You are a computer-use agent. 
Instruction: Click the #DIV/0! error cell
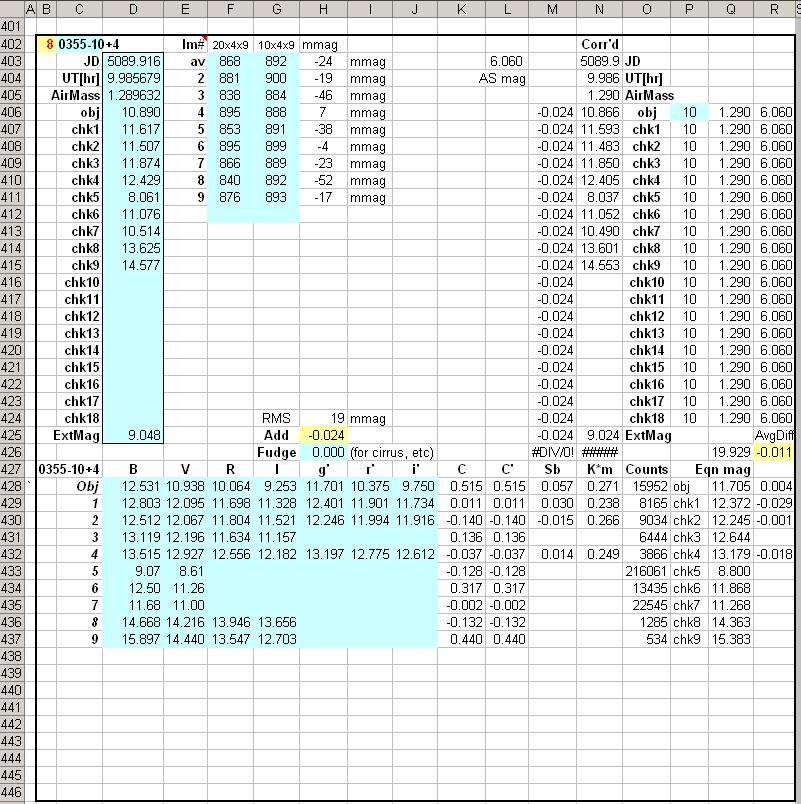pyautogui.click(x=552, y=452)
